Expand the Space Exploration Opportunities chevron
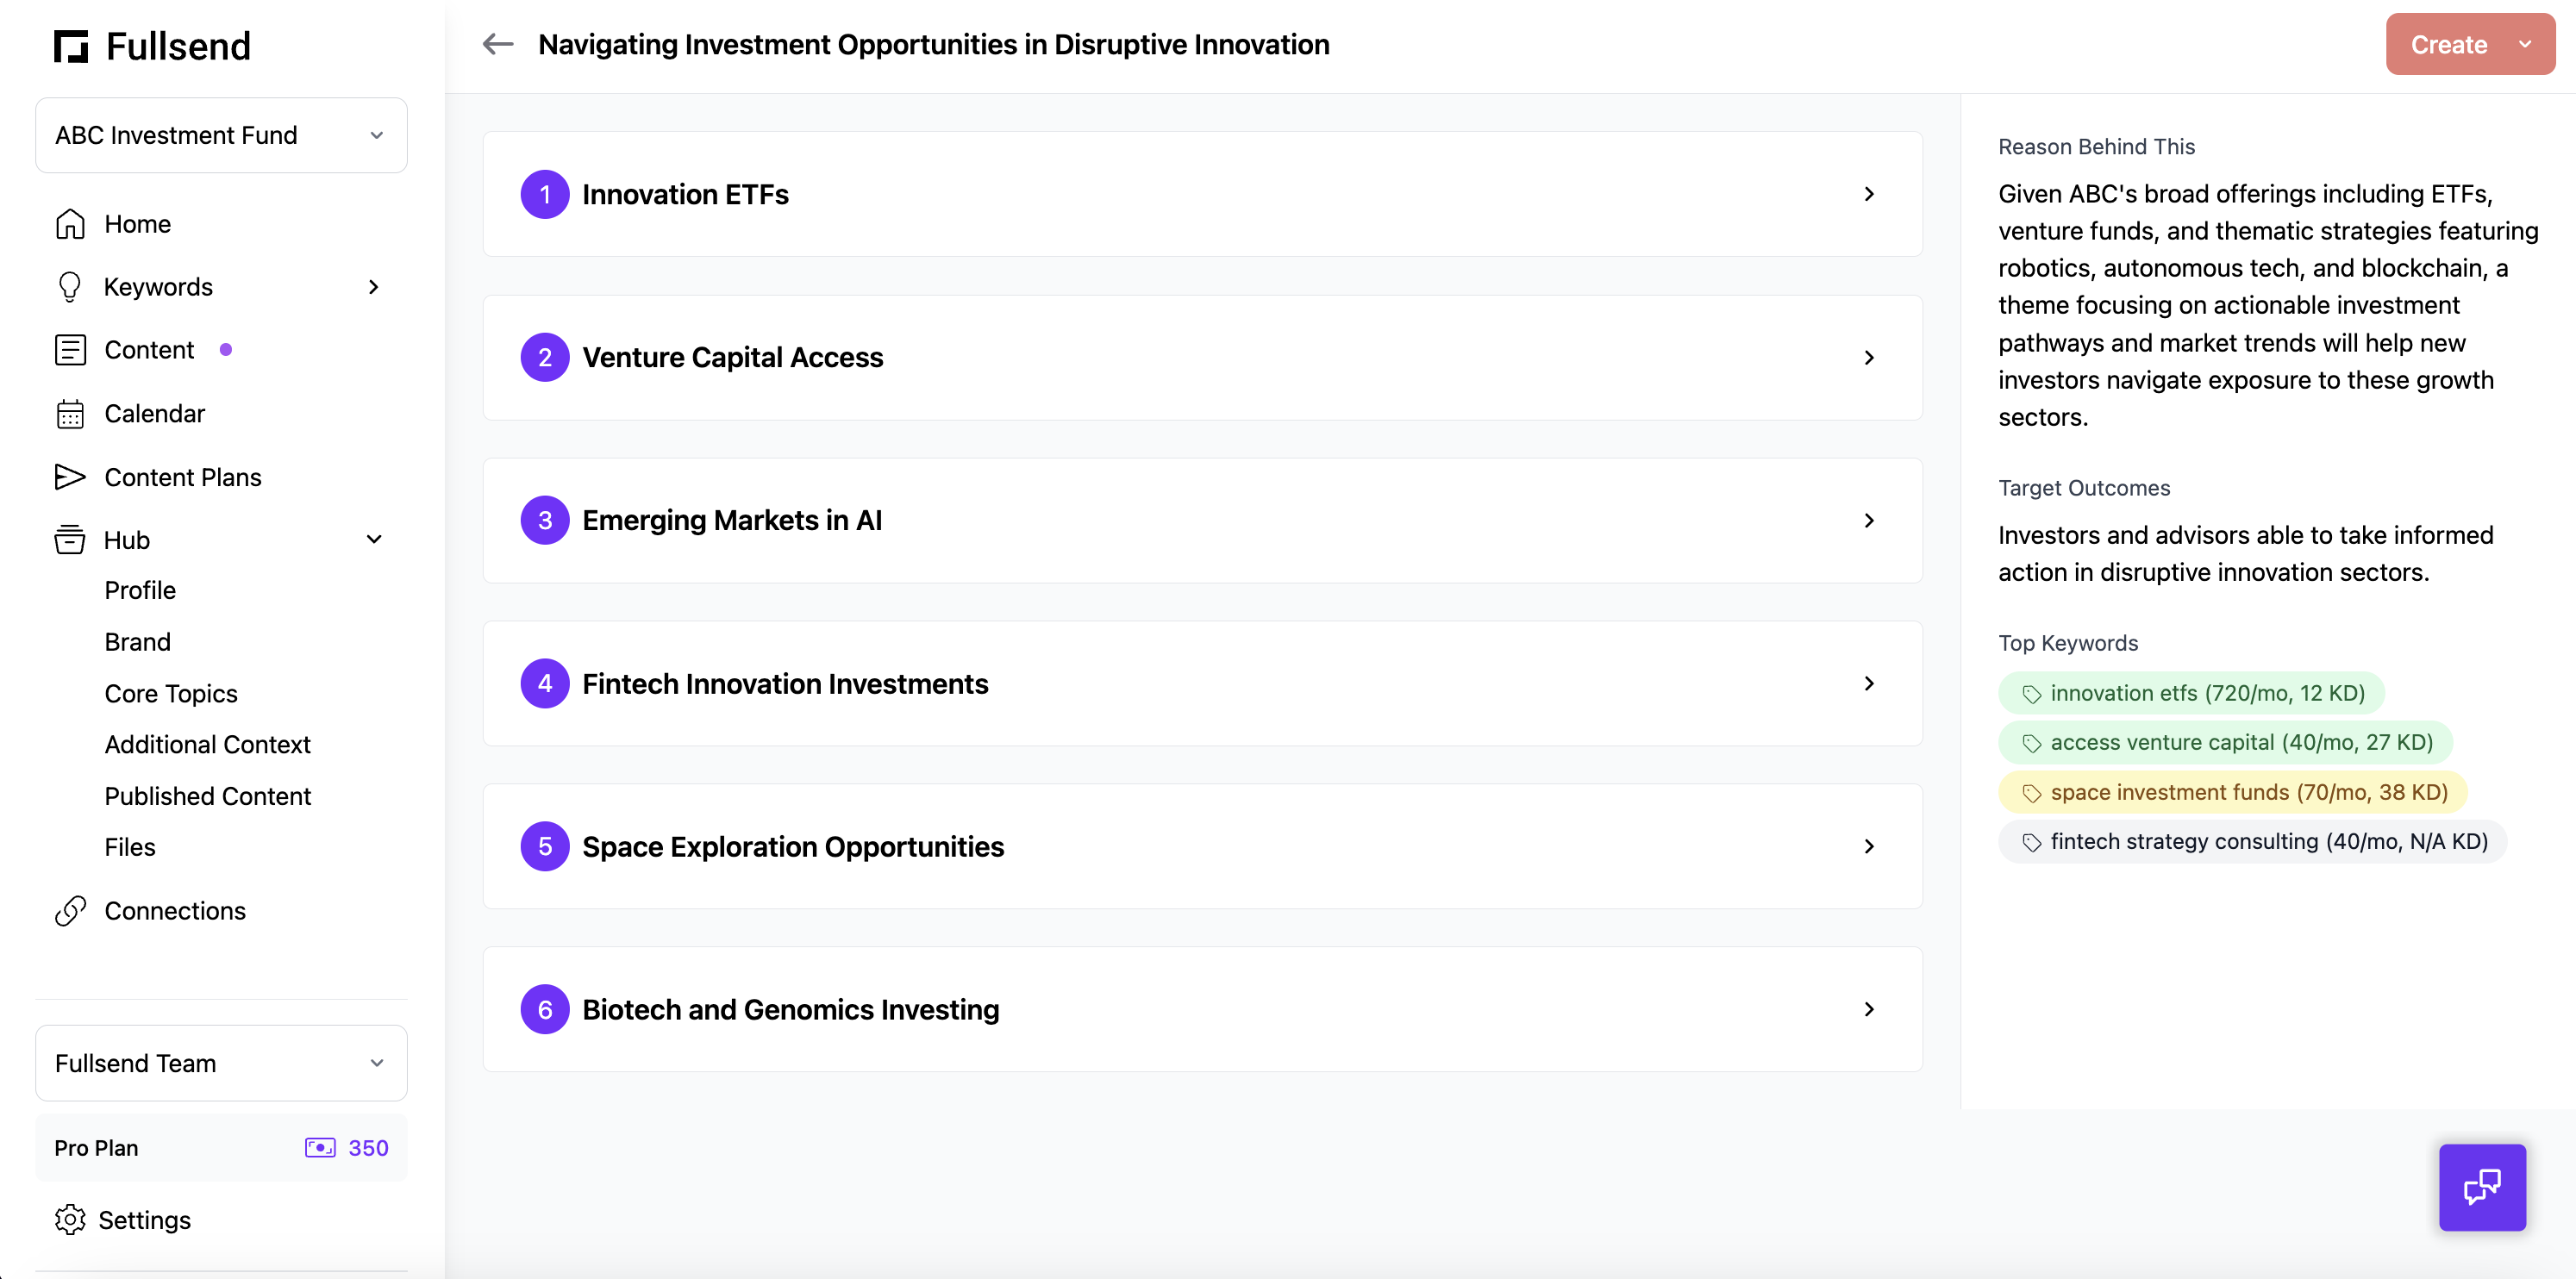Image resolution: width=2576 pixels, height=1279 pixels. click(x=1869, y=846)
